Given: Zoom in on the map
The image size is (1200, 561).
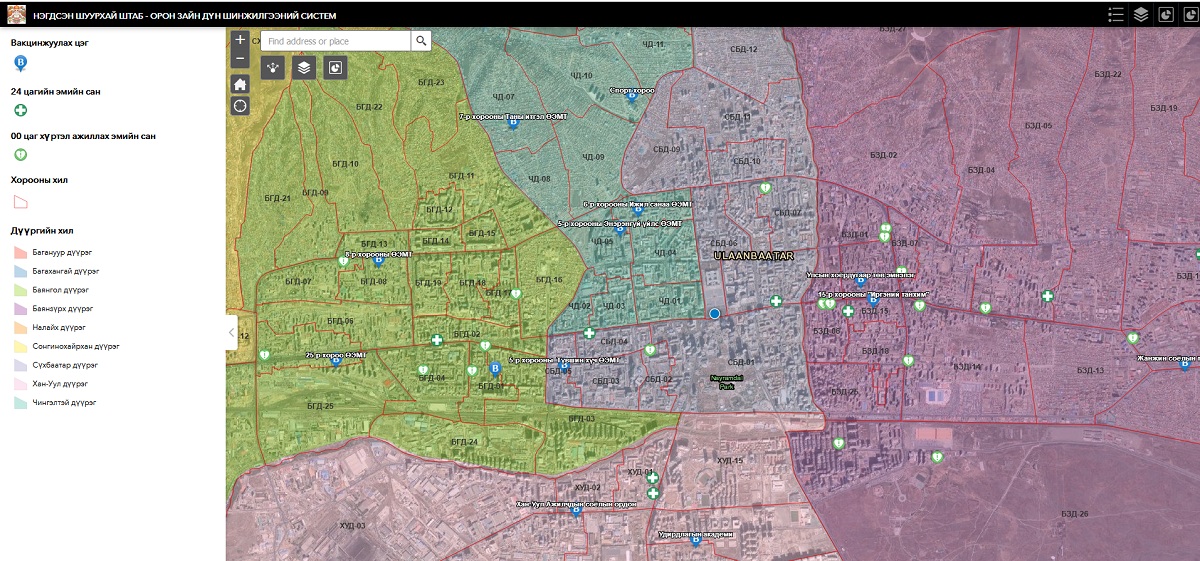Looking at the screenshot, I should 240,40.
